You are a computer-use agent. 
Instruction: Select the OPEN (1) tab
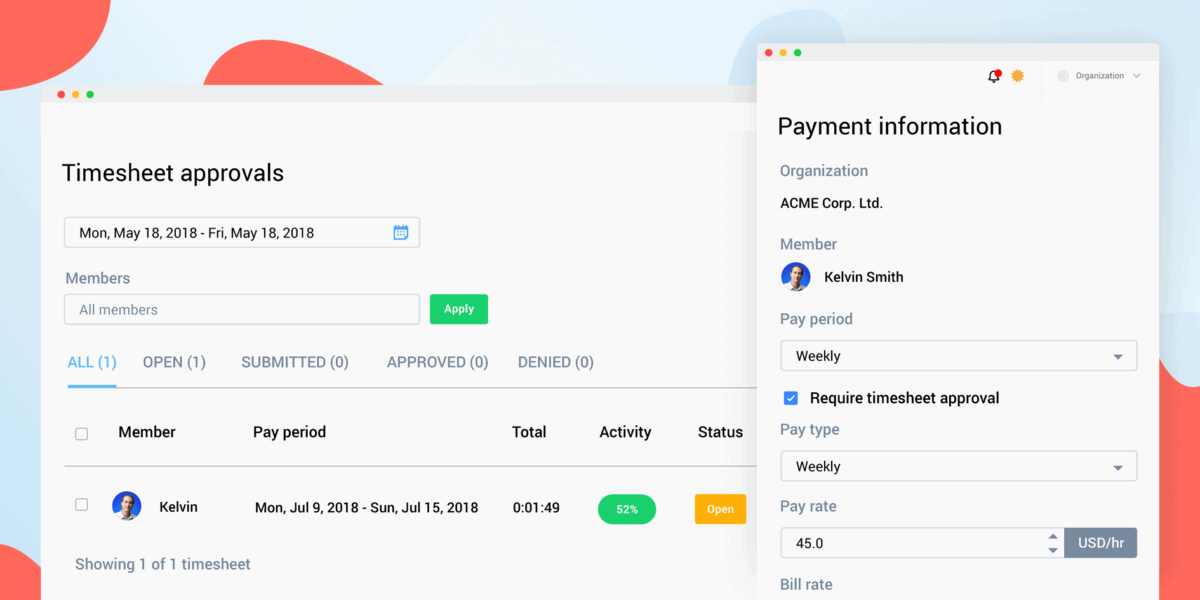174,362
